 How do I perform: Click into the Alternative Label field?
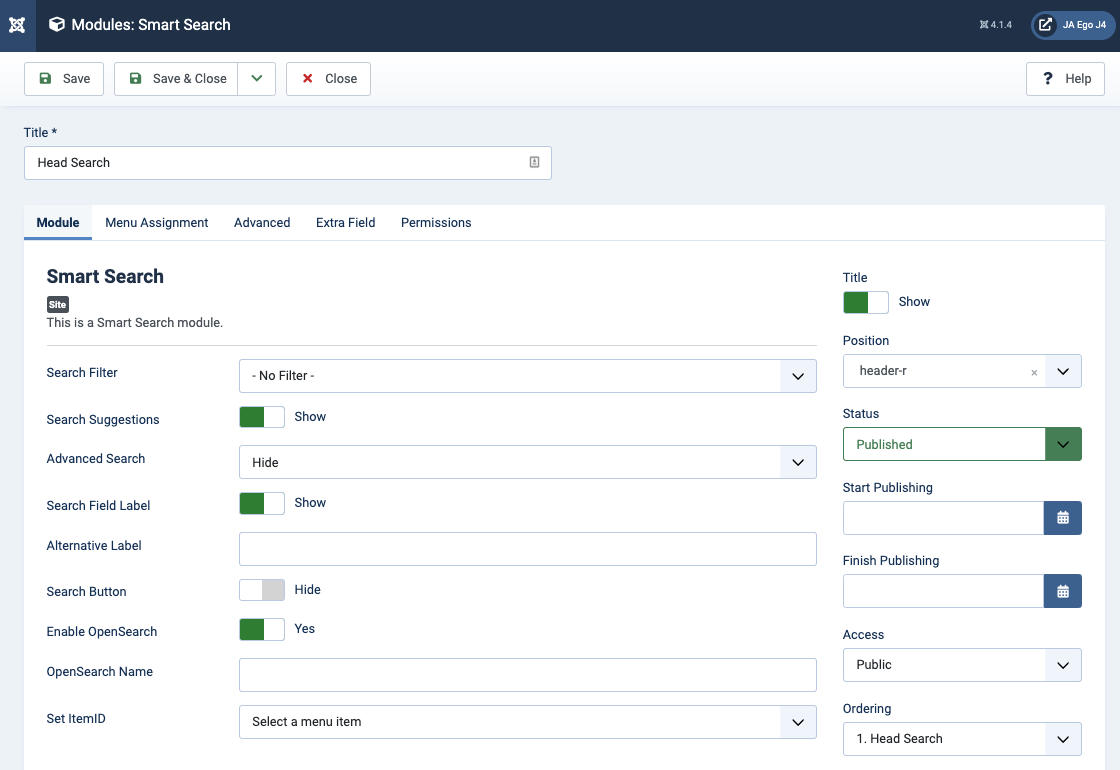click(x=527, y=549)
